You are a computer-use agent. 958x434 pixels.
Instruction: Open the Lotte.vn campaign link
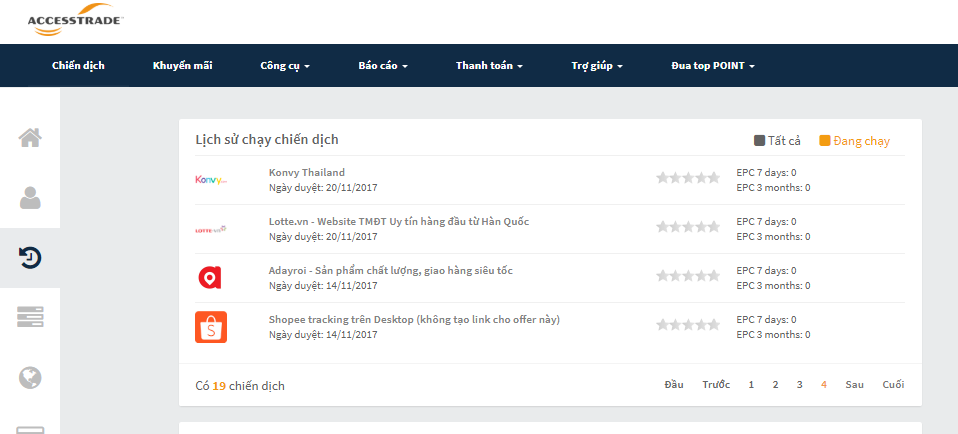(398, 221)
